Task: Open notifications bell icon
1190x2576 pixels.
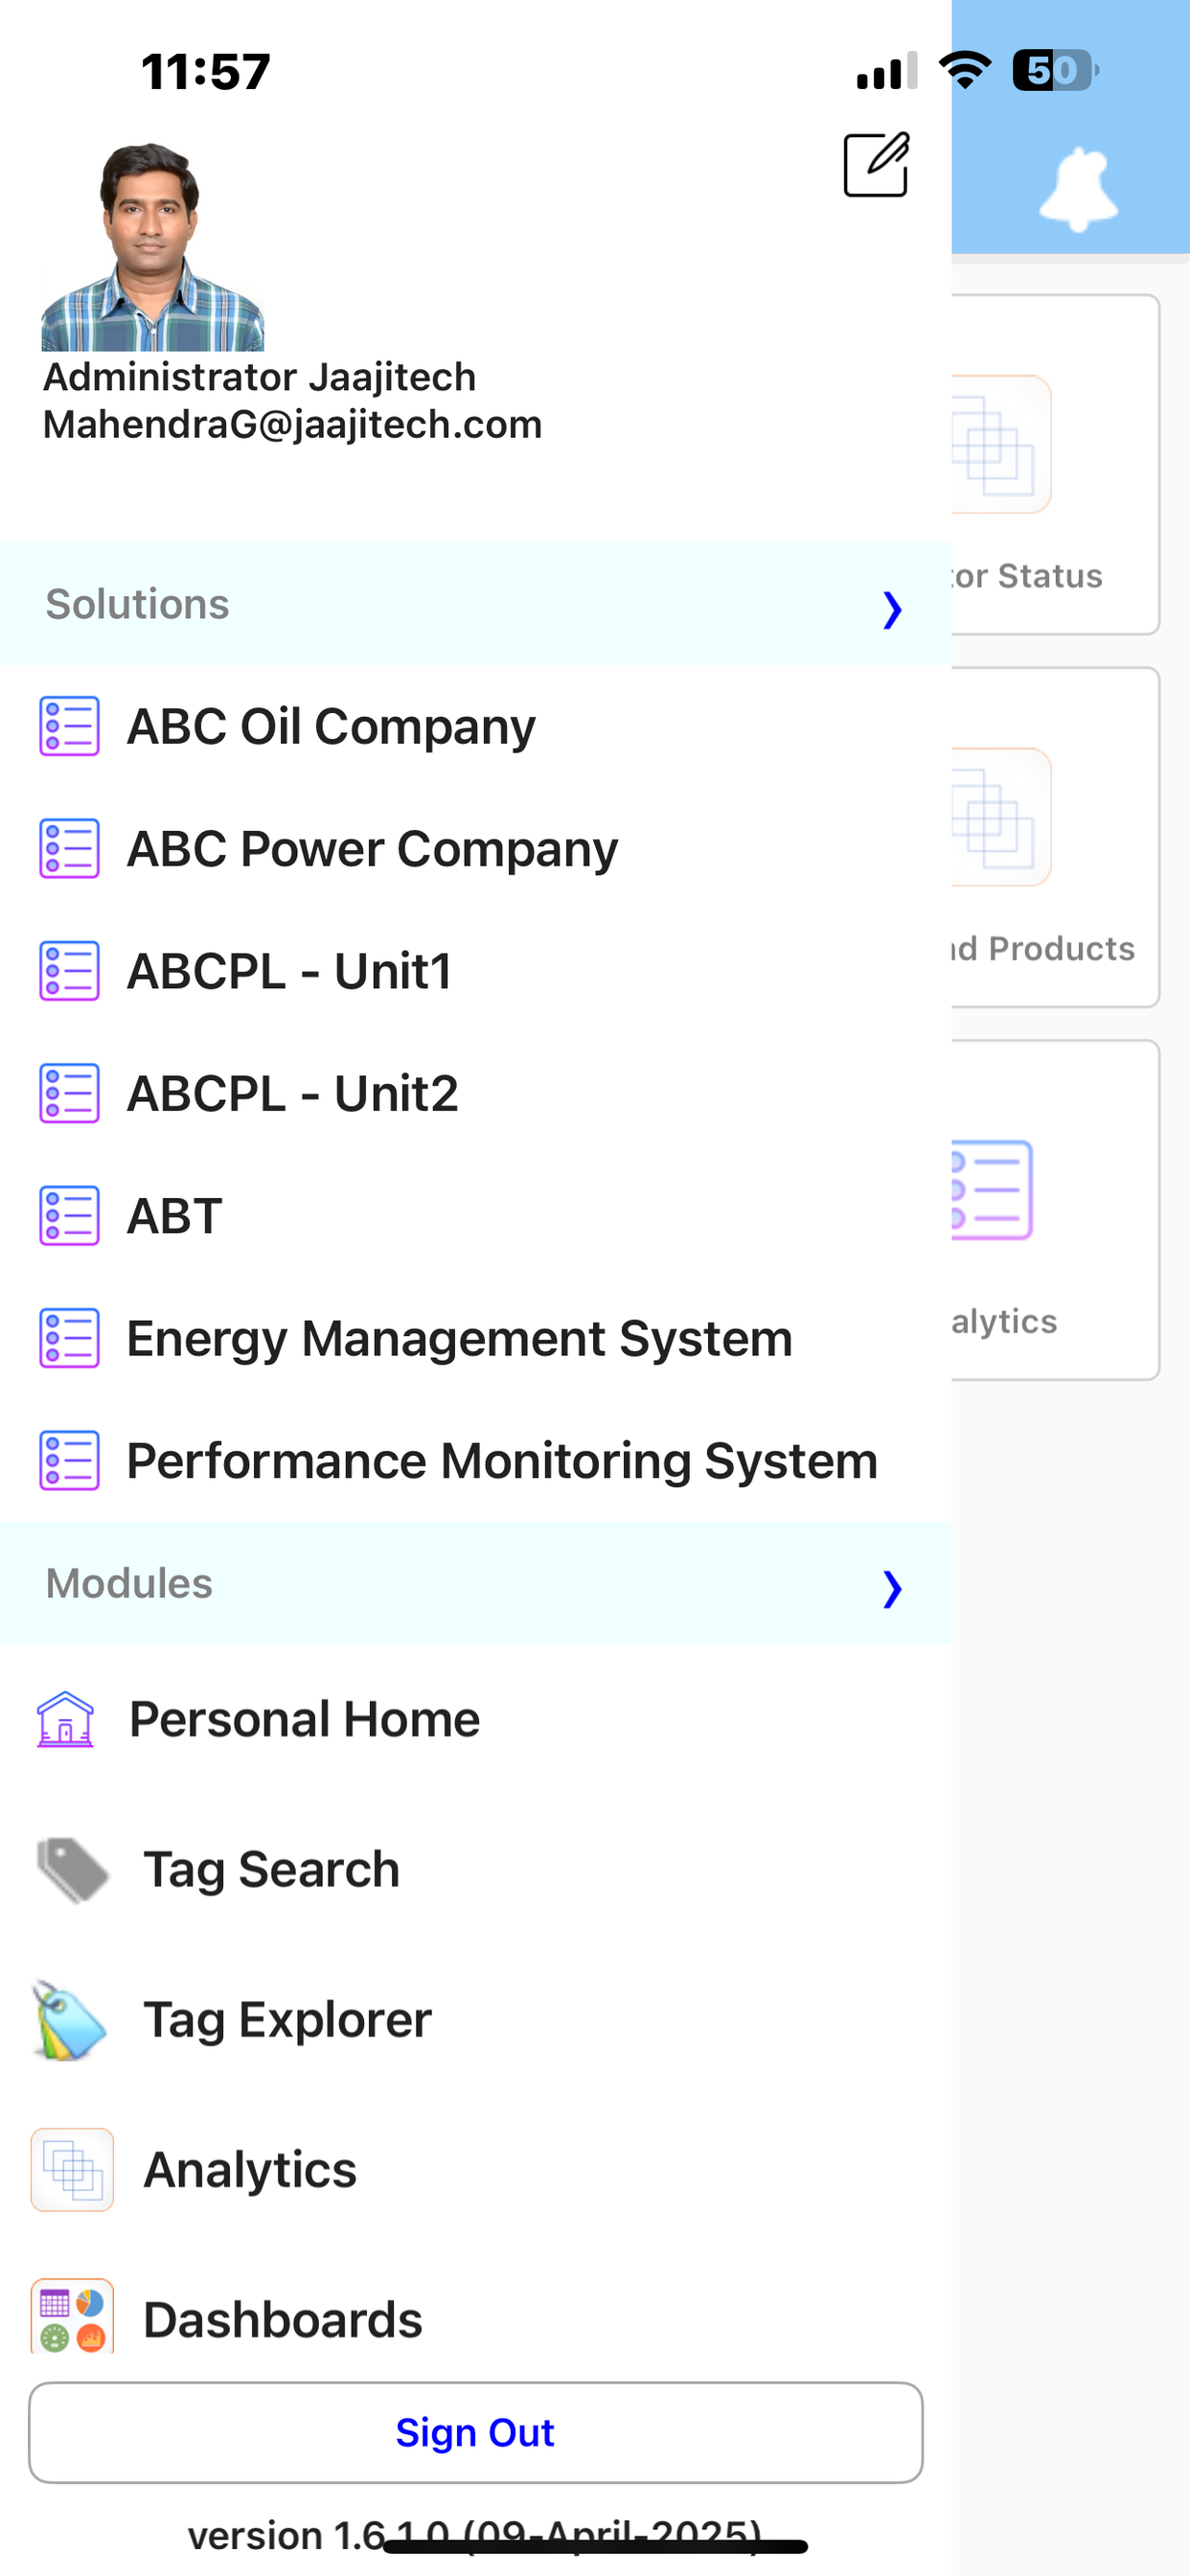Action: click(1078, 189)
